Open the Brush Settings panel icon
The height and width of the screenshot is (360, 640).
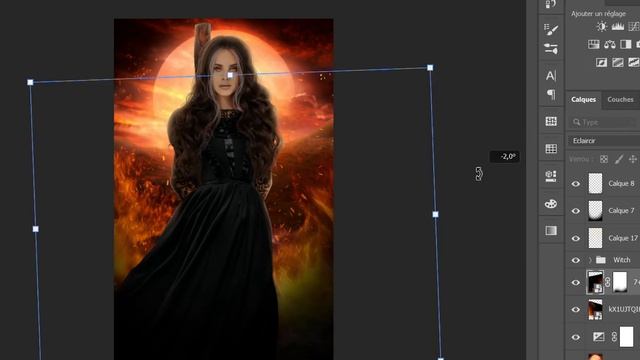(x=551, y=29)
